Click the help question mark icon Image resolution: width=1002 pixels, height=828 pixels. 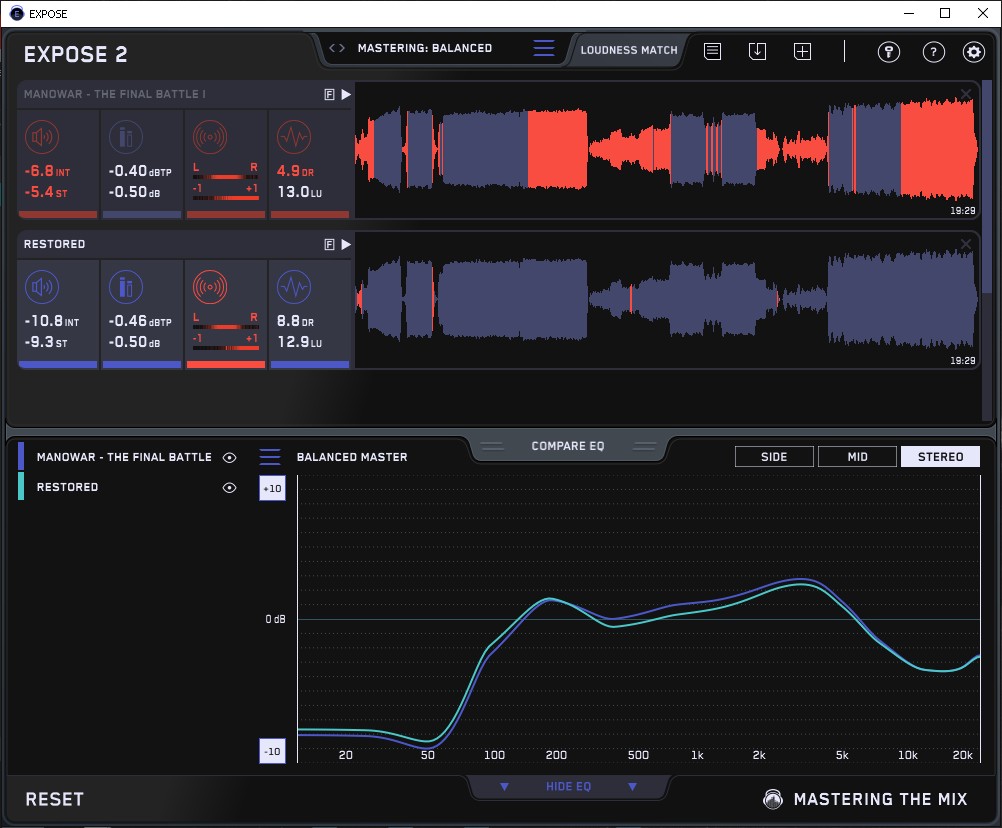click(933, 52)
